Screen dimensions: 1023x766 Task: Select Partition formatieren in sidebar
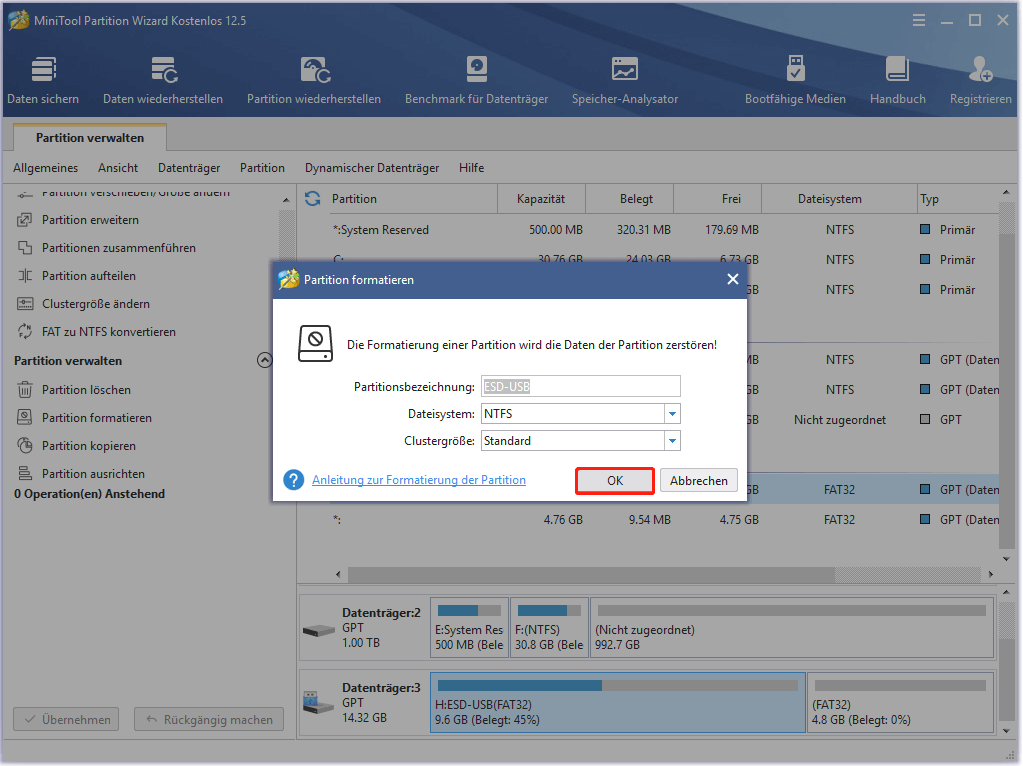(x=97, y=418)
